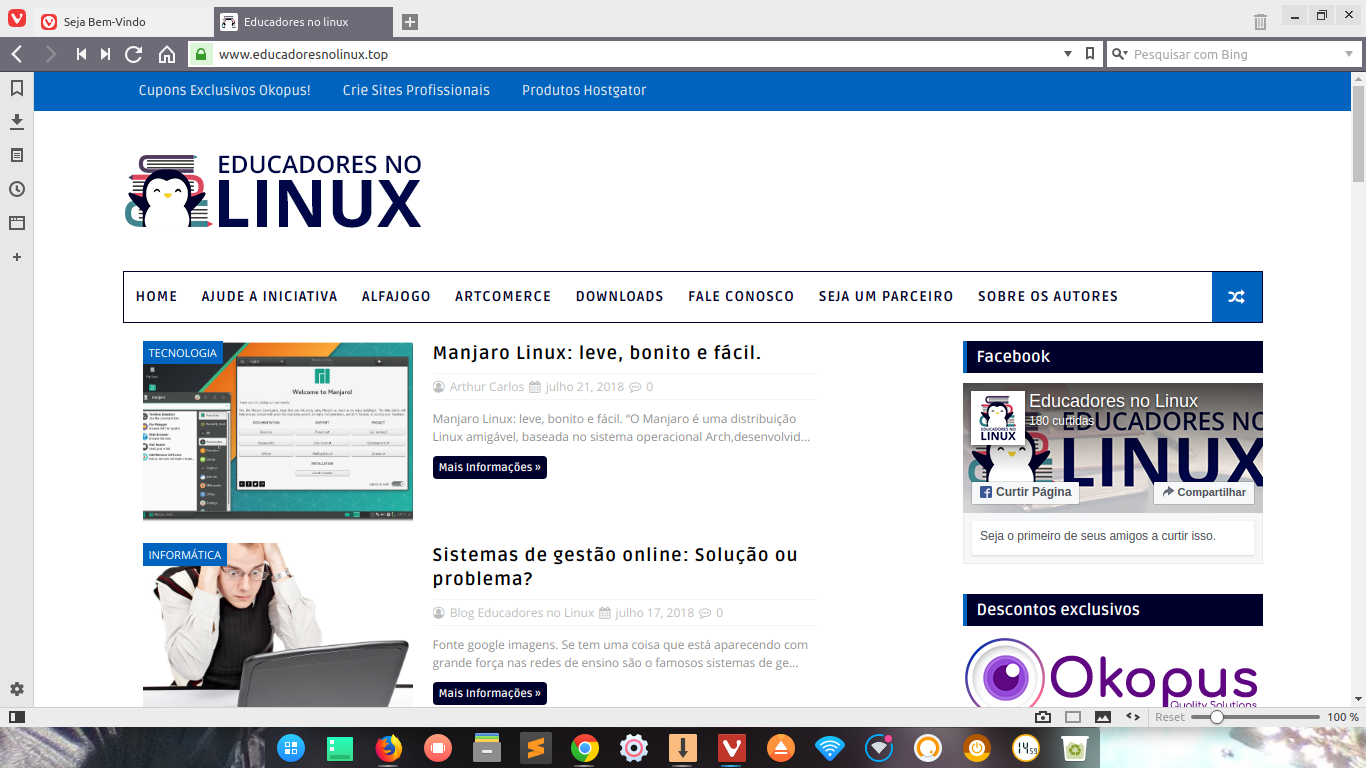Image resolution: width=1366 pixels, height=768 pixels.
Task: Capture the page with the camera icon
Action: click(x=1043, y=717)
